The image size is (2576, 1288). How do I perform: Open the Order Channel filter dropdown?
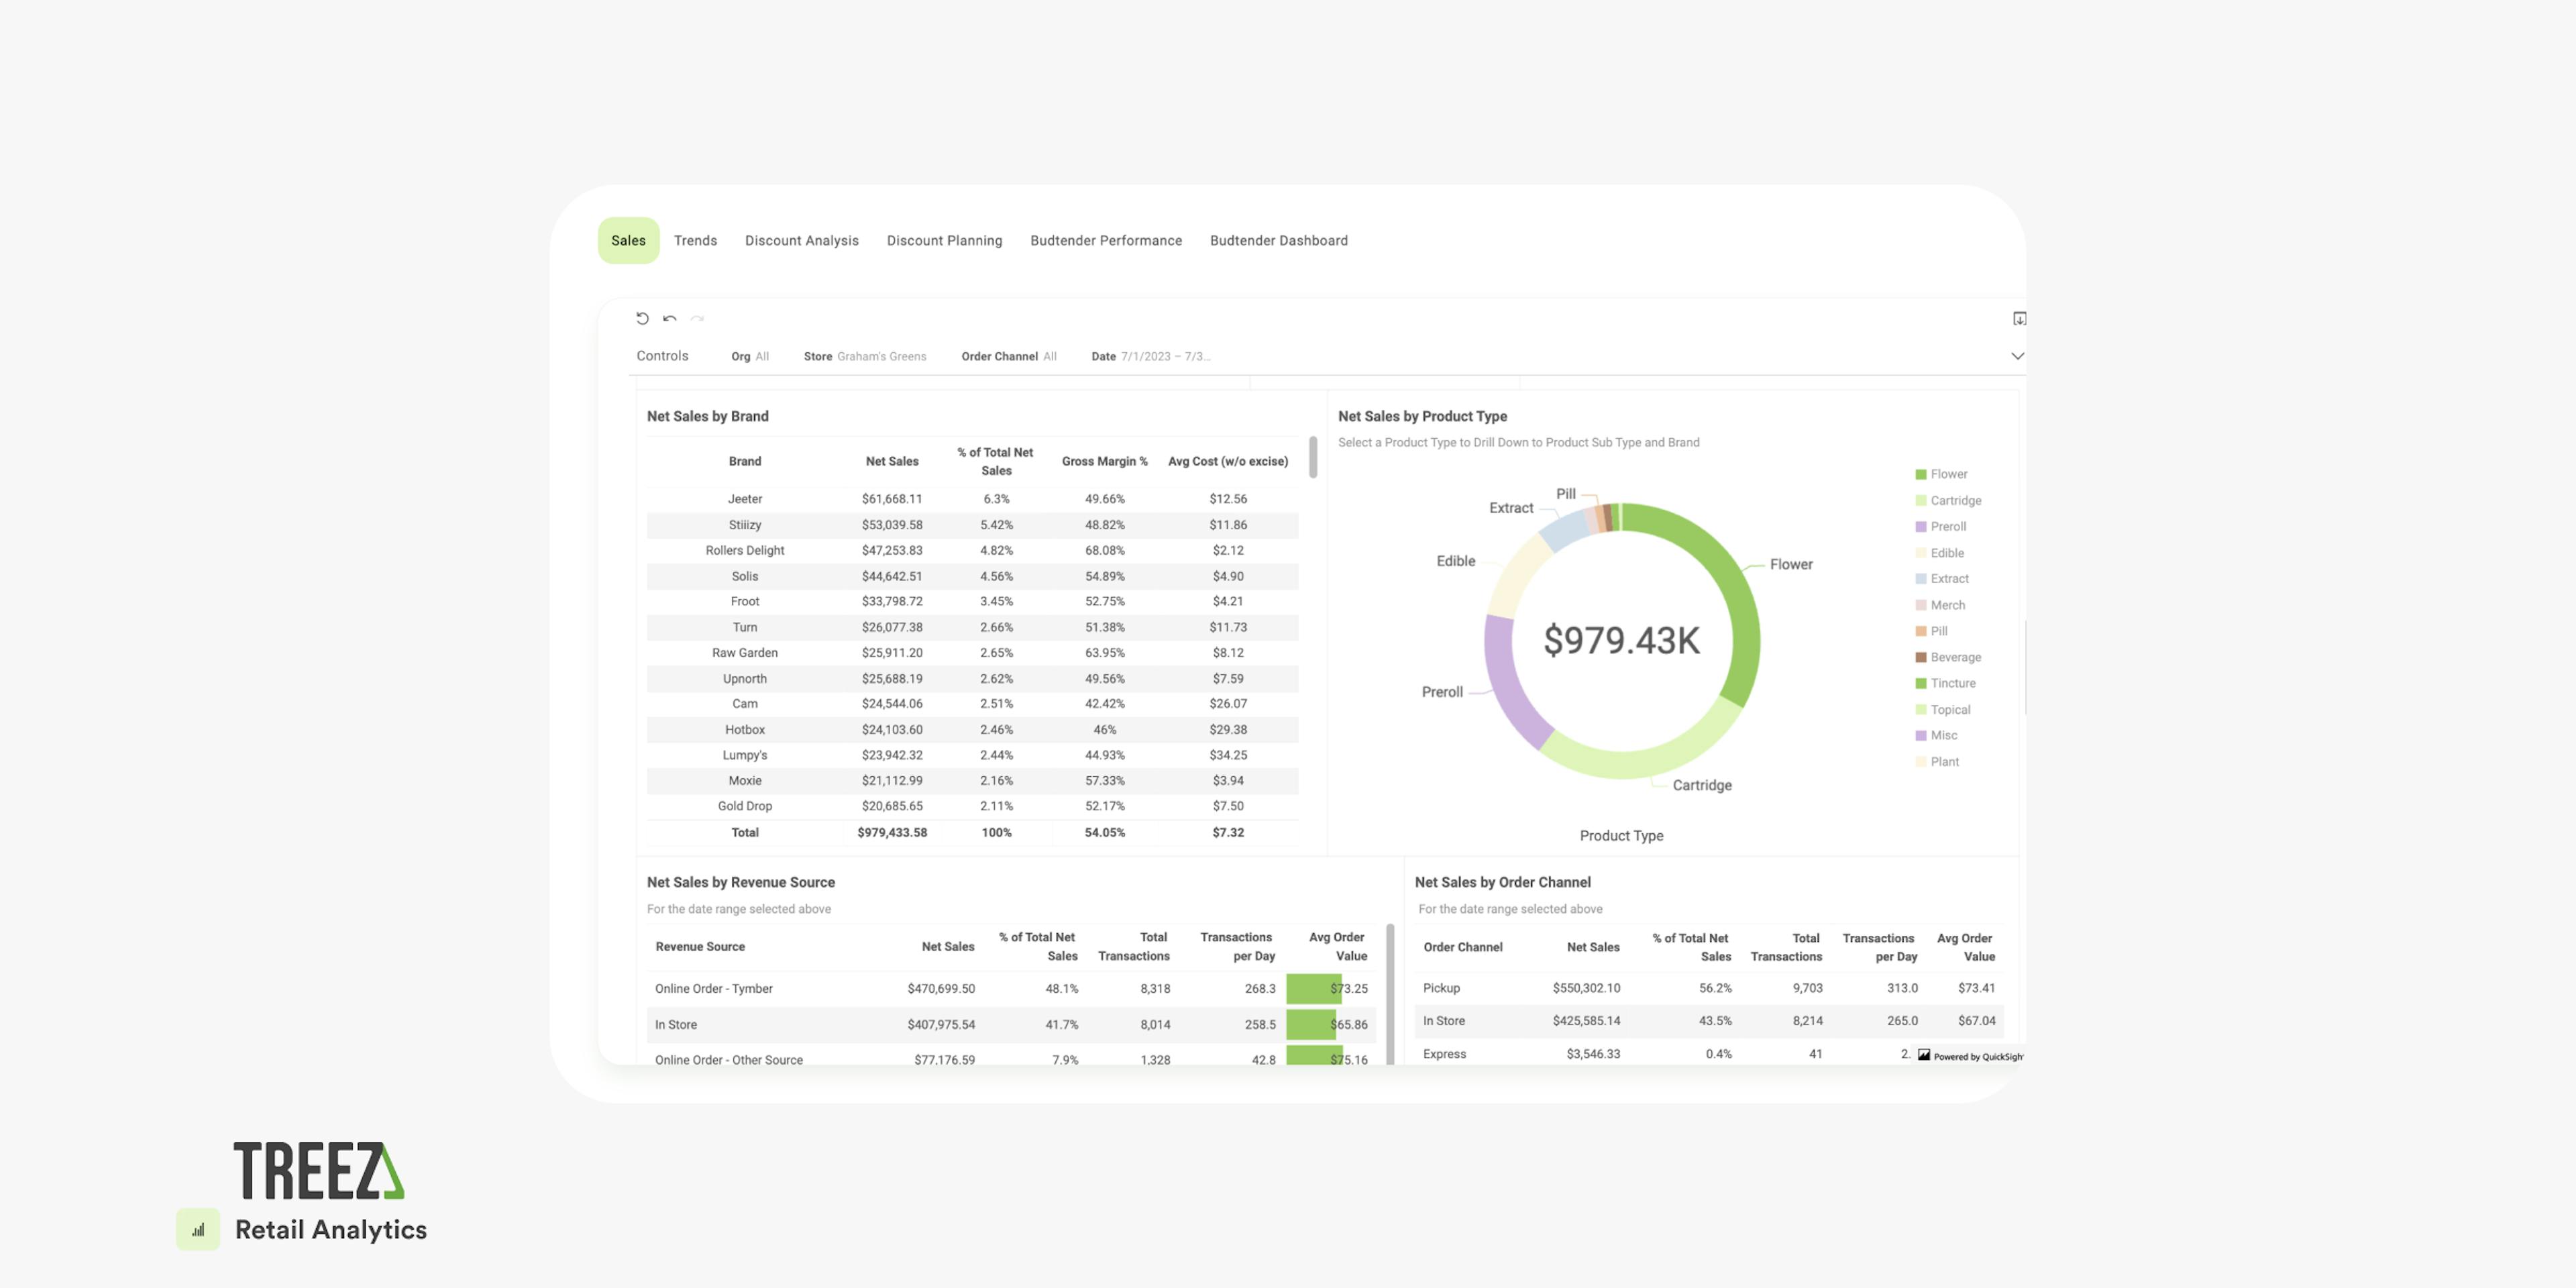pyautogui.click(x=1008, y=357)
